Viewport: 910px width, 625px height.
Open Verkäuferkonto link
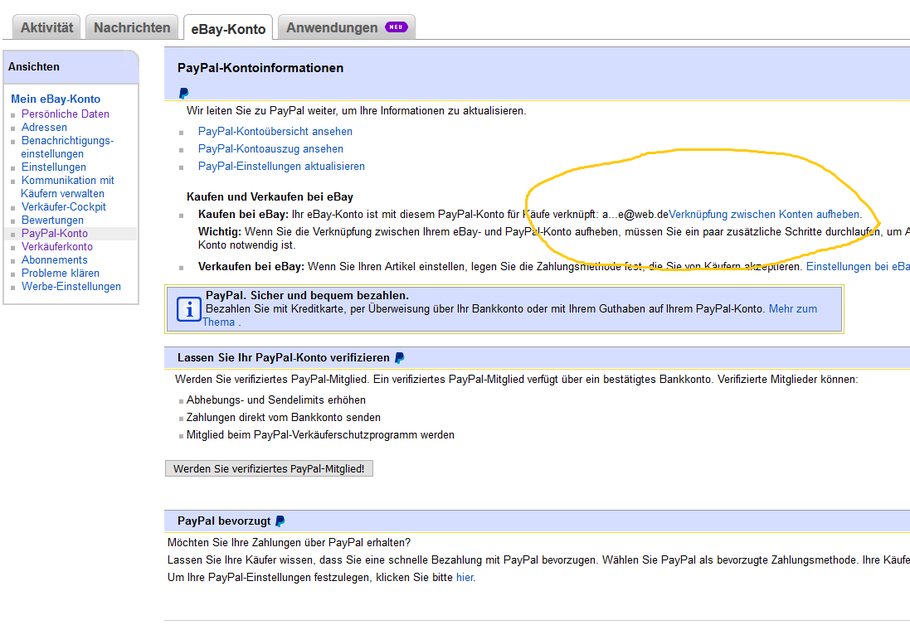[x=57, y=247]
